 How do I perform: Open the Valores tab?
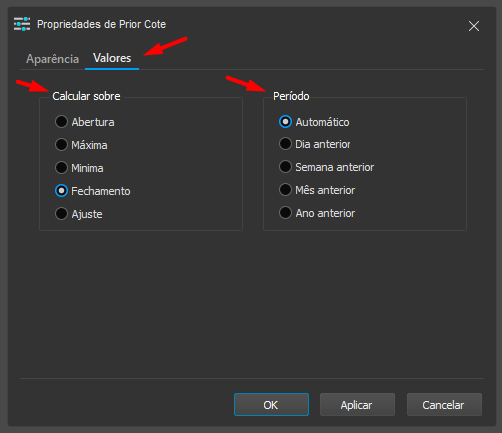[x=112, y=58]
